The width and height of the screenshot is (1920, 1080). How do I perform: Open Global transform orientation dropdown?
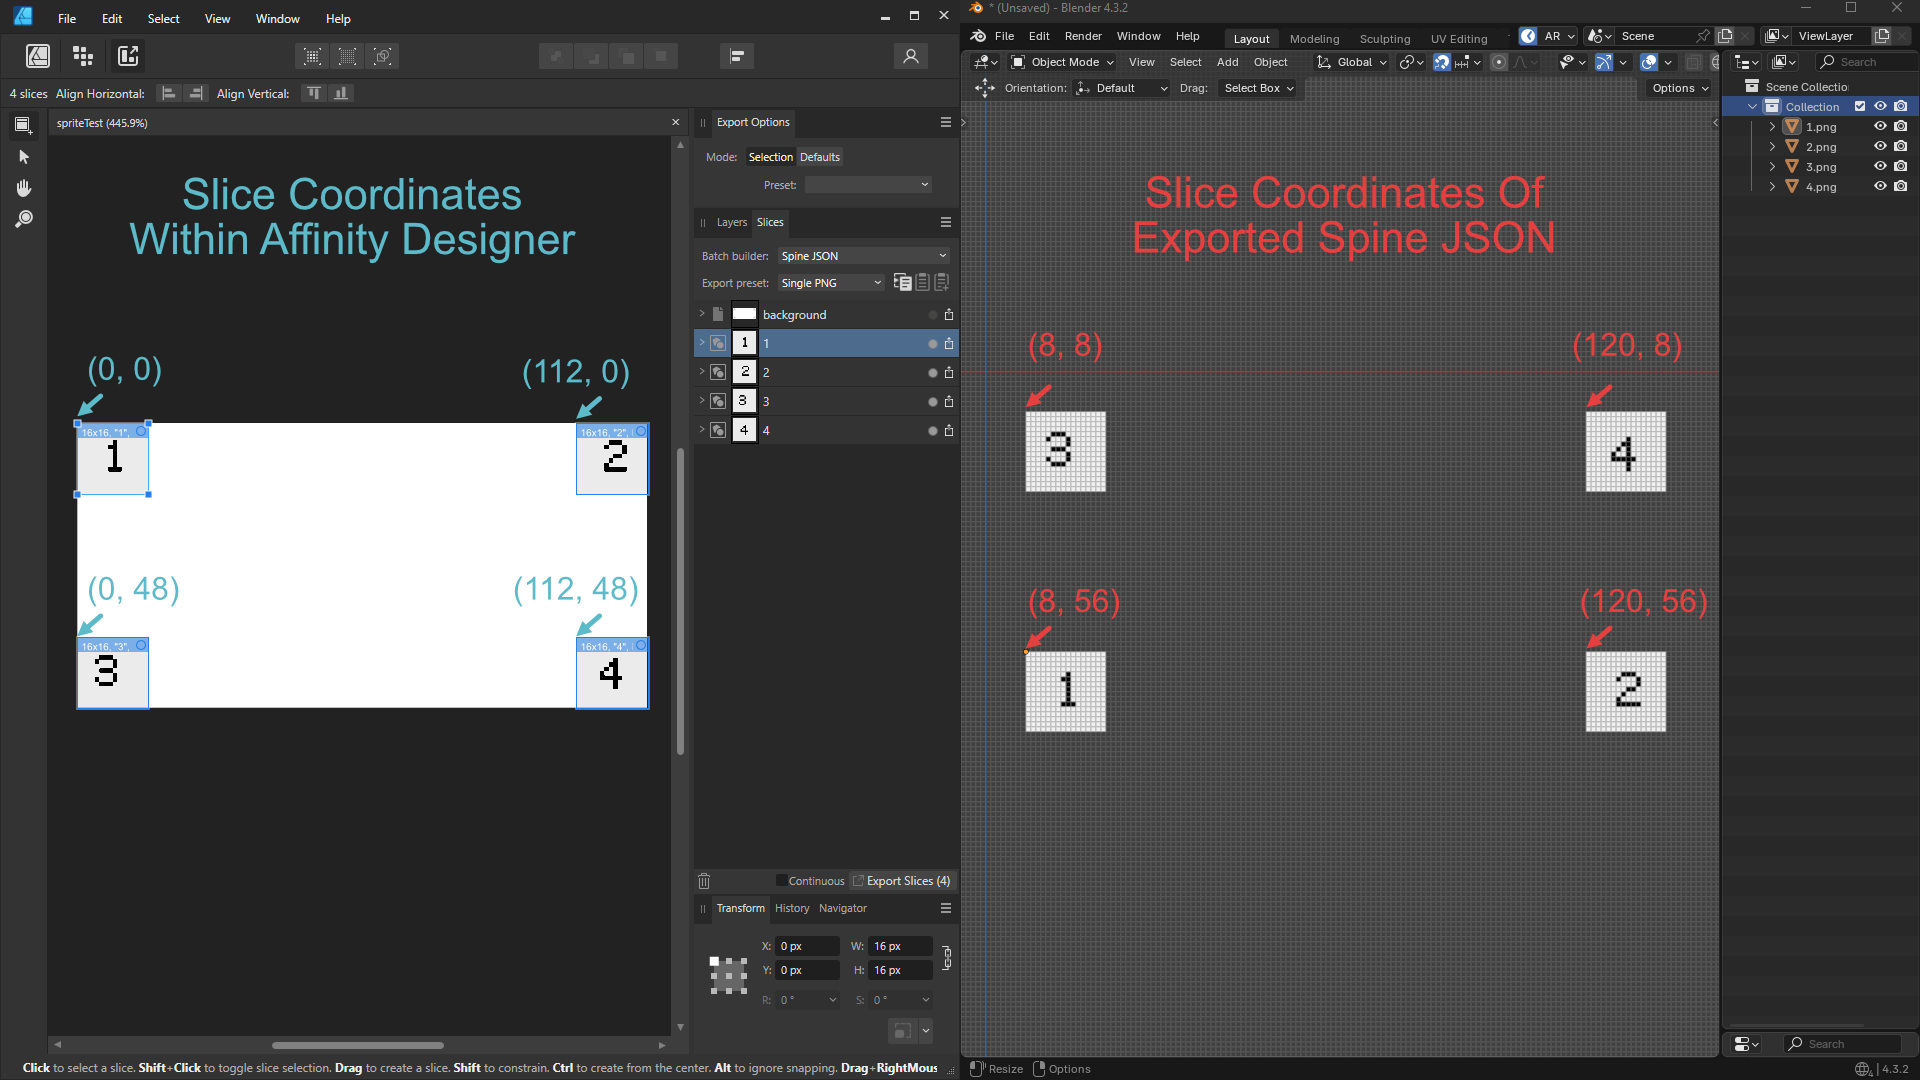[1352, 62]
